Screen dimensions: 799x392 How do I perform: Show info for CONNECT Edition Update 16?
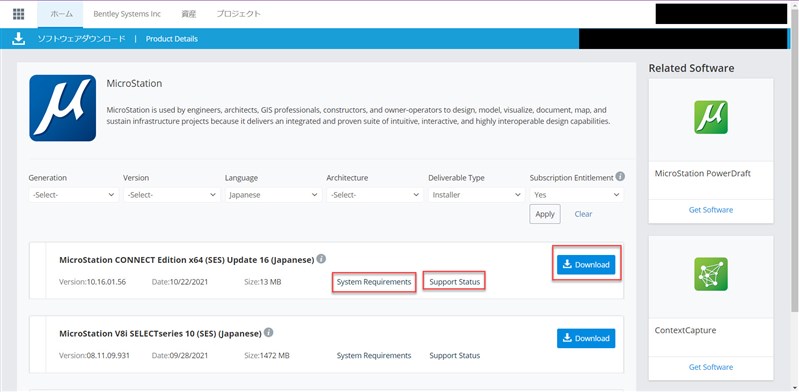(x=321, y=259)
